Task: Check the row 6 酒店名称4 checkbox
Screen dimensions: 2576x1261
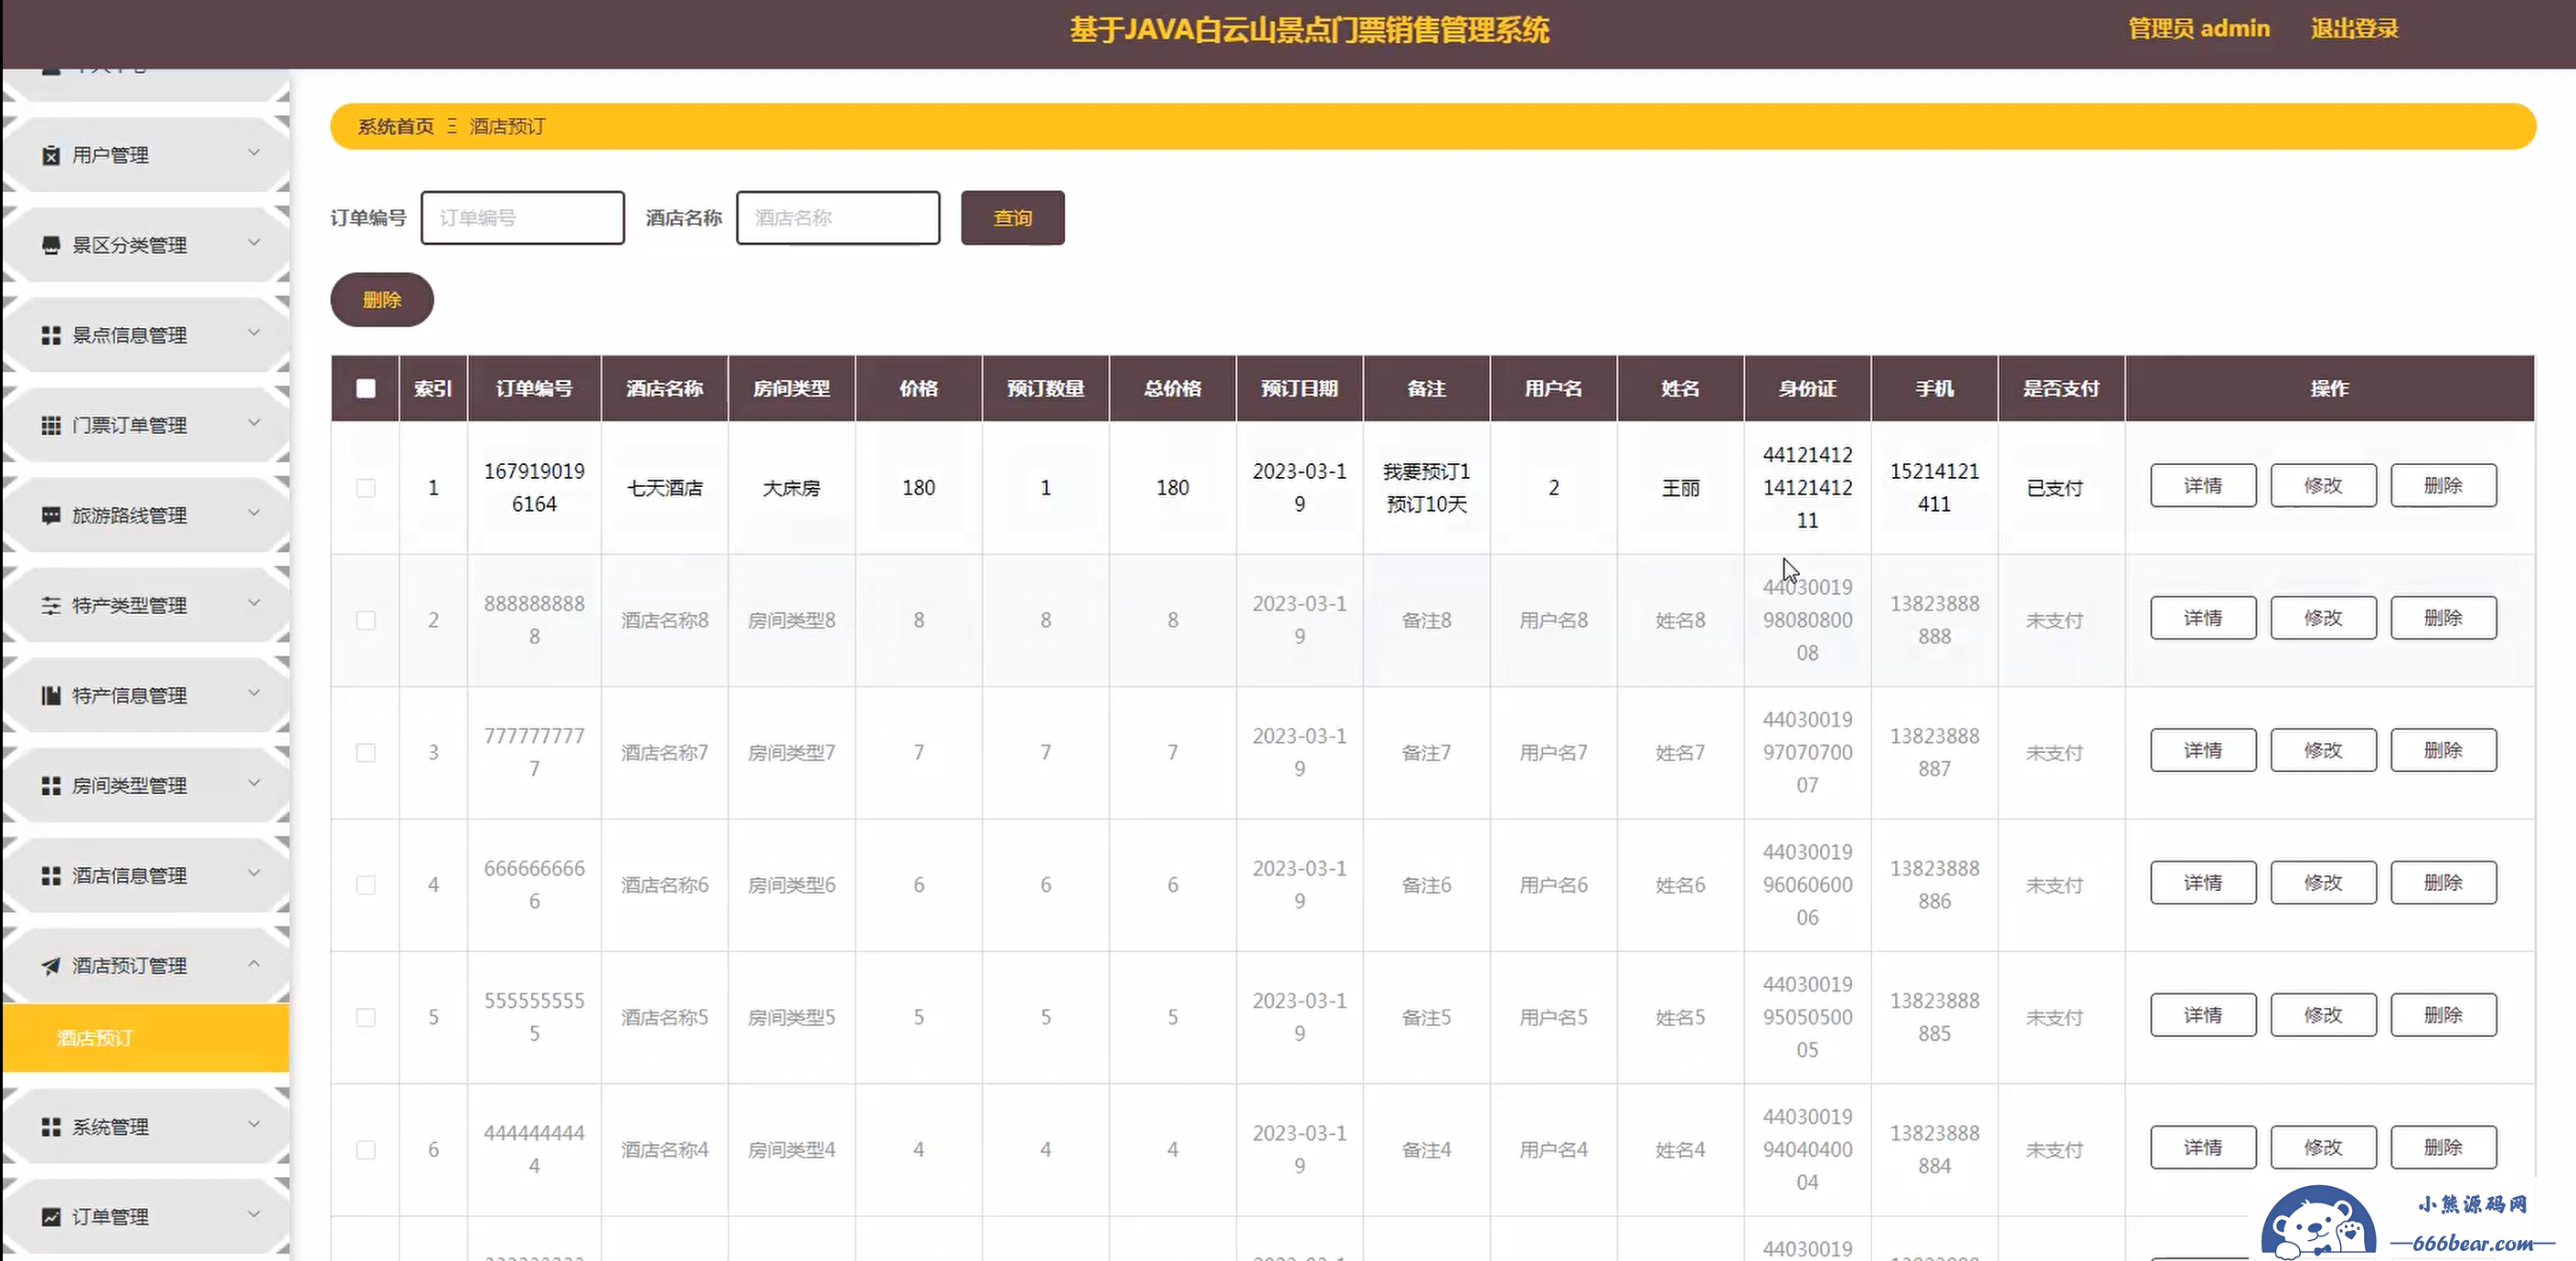Action: [x=366, y=1150]
